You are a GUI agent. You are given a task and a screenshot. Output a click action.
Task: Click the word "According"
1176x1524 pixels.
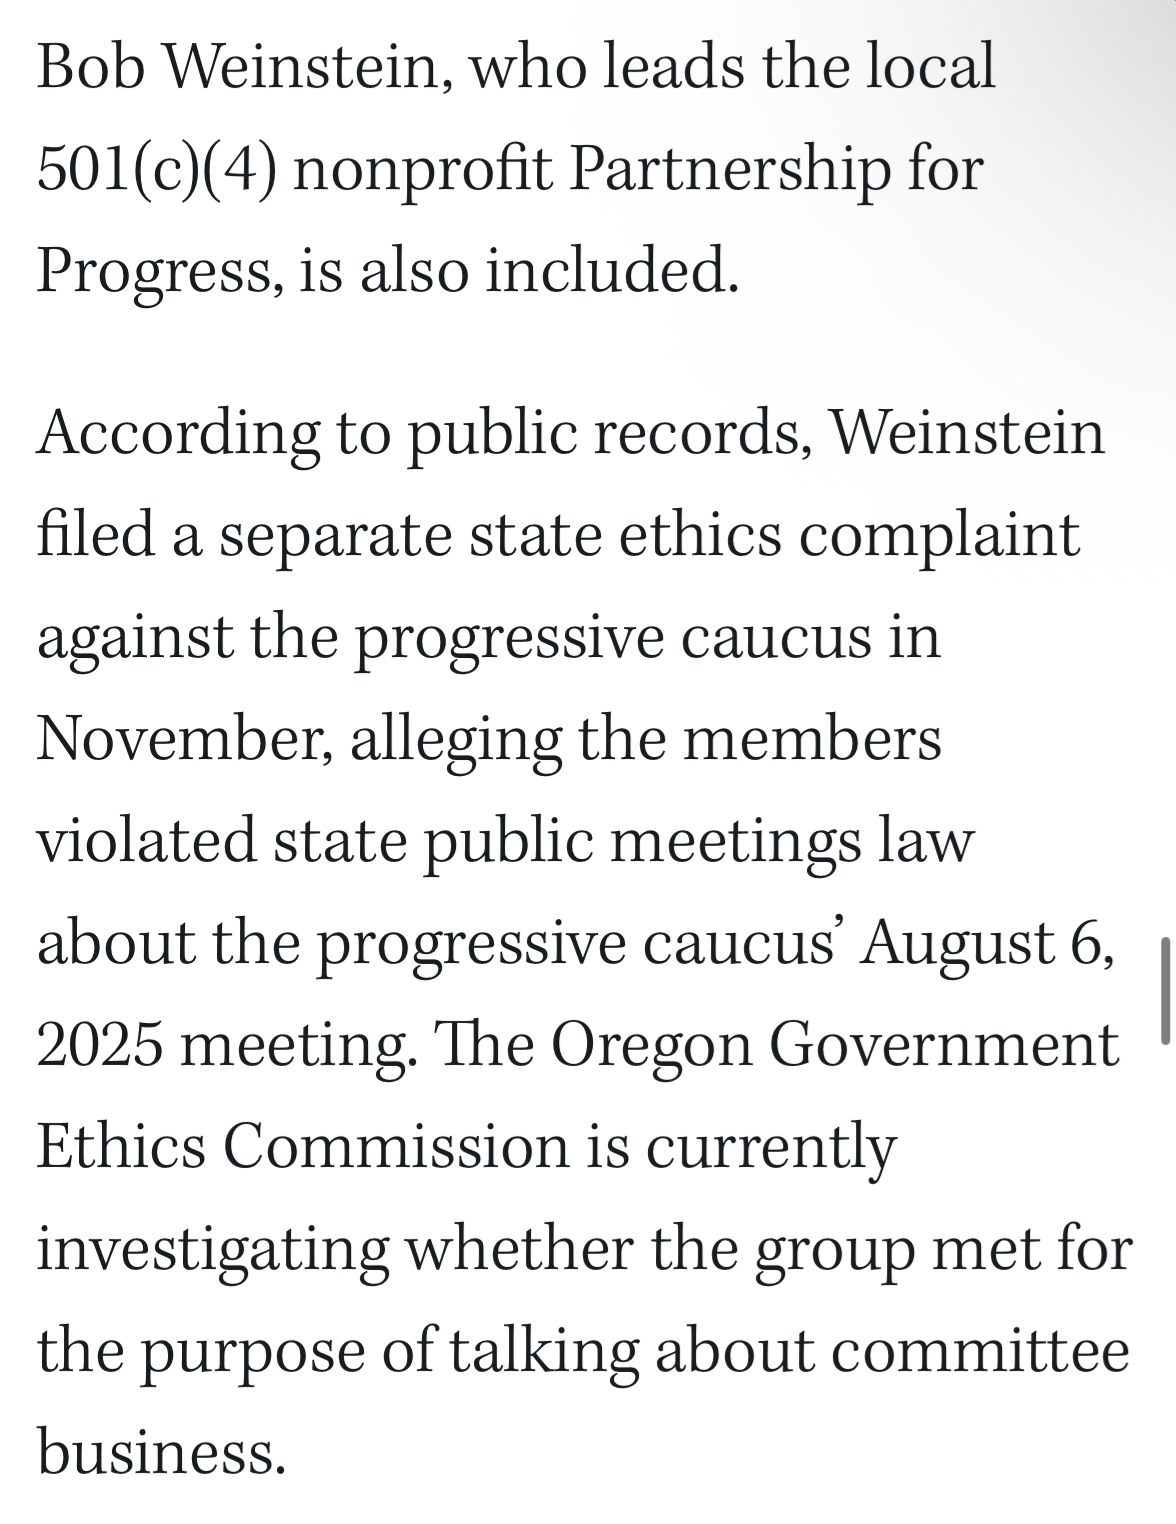(178, 434)
